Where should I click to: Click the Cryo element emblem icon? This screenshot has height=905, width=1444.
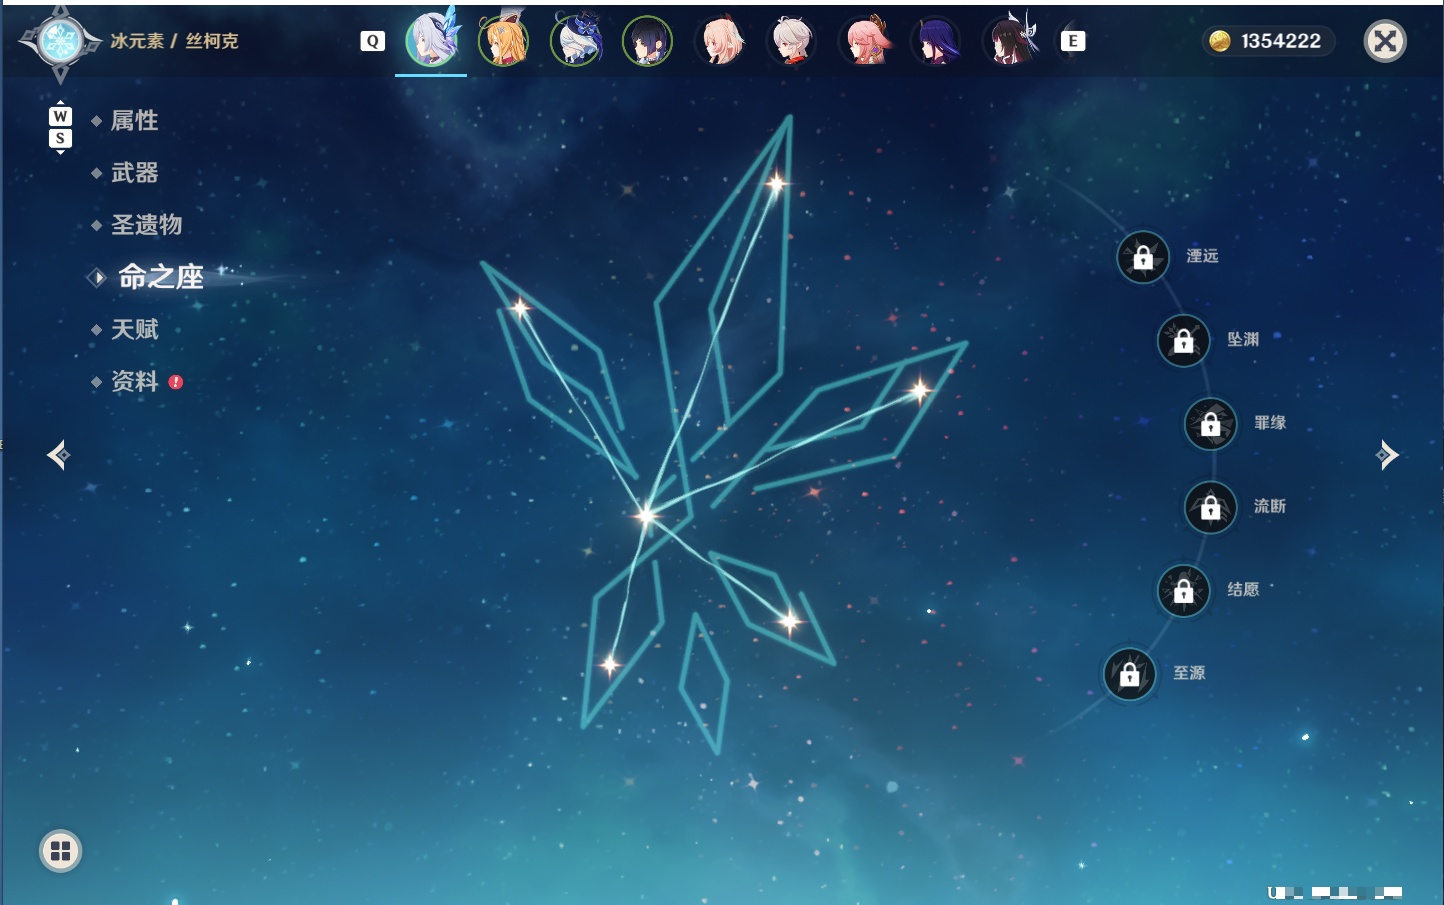[x=60, y=42]
